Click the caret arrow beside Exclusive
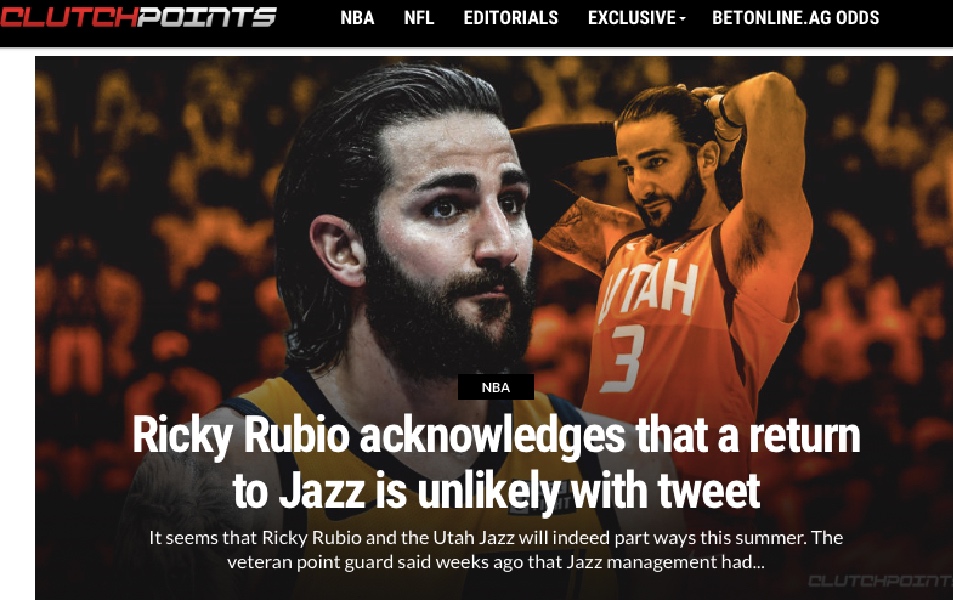 coord(682,19)
